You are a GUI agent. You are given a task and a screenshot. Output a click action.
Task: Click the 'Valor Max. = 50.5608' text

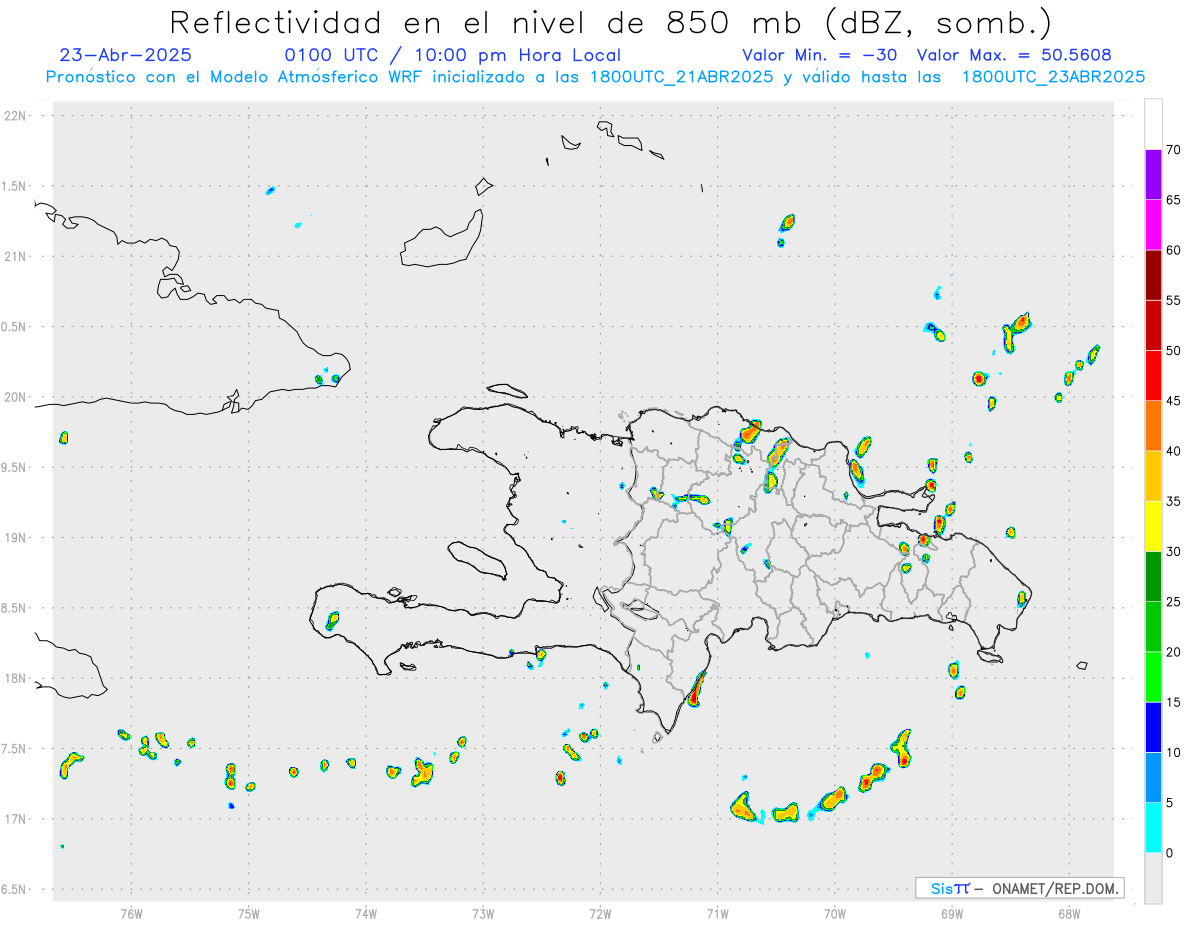click(x=1013, y=55)
